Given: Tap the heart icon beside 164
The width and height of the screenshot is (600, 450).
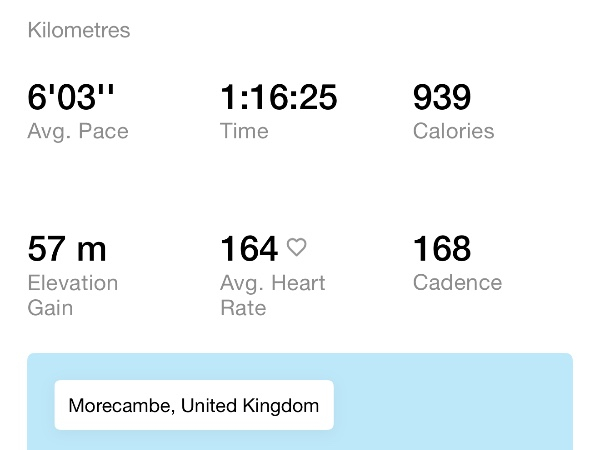Looking at the screenshot, I should click(x=296, y=247).
